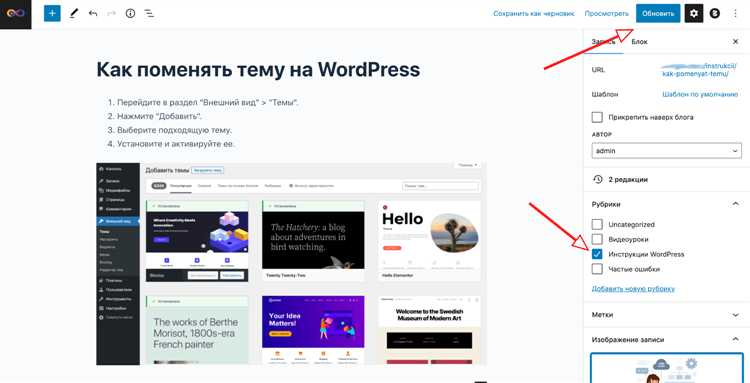This screenshot has height=383, width=750.
Task: Switch to the Запись tab
Action: [x=603, y=42]
